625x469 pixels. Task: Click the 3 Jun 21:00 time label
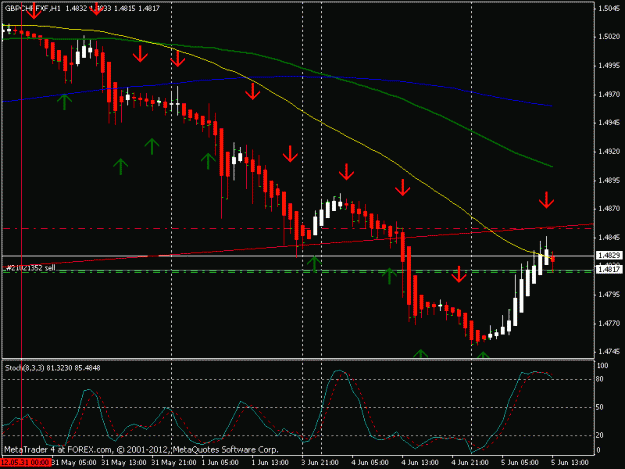320,463
